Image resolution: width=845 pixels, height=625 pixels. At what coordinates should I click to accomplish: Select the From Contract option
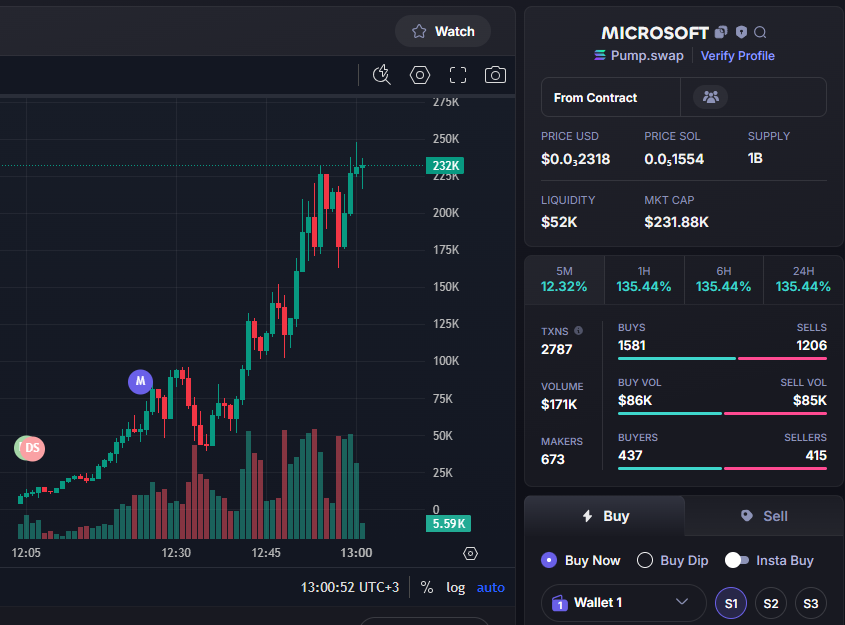[x=611, y=98]
